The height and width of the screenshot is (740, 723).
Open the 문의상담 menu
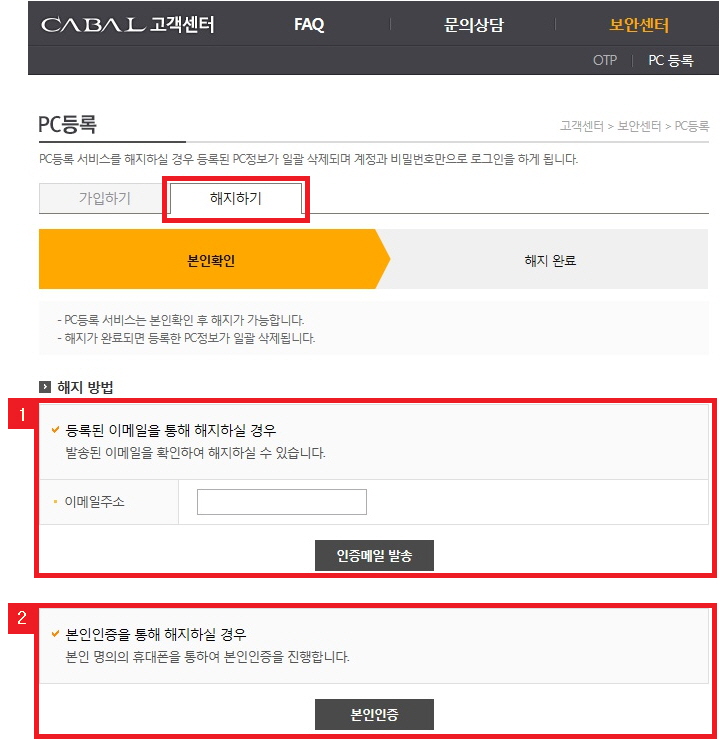click(474, 25)
